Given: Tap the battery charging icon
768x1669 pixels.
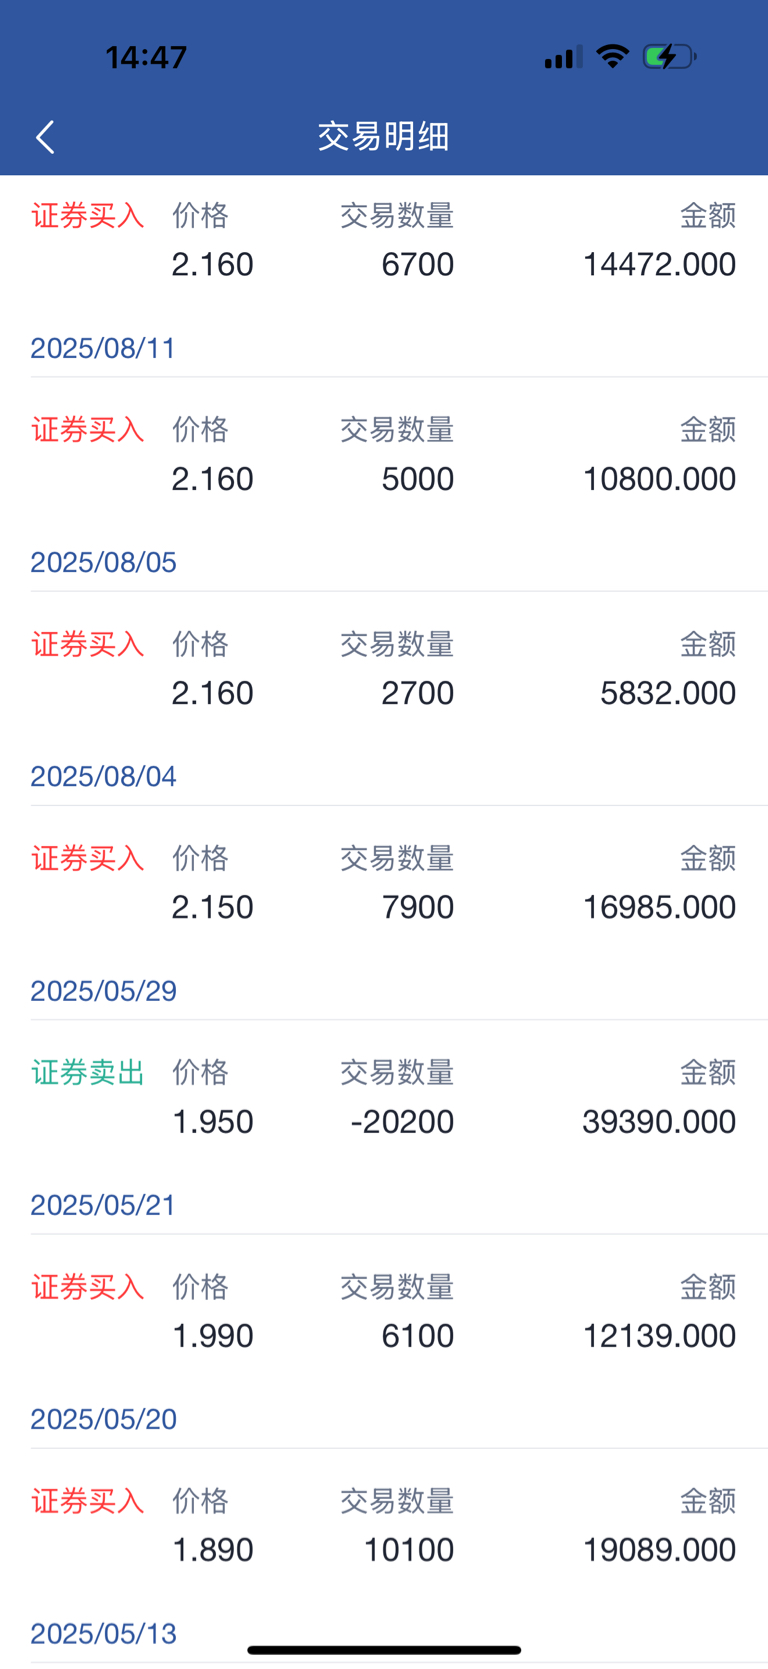Looking at the screenshot, I should pyautogui.click(x=669, y=57).
